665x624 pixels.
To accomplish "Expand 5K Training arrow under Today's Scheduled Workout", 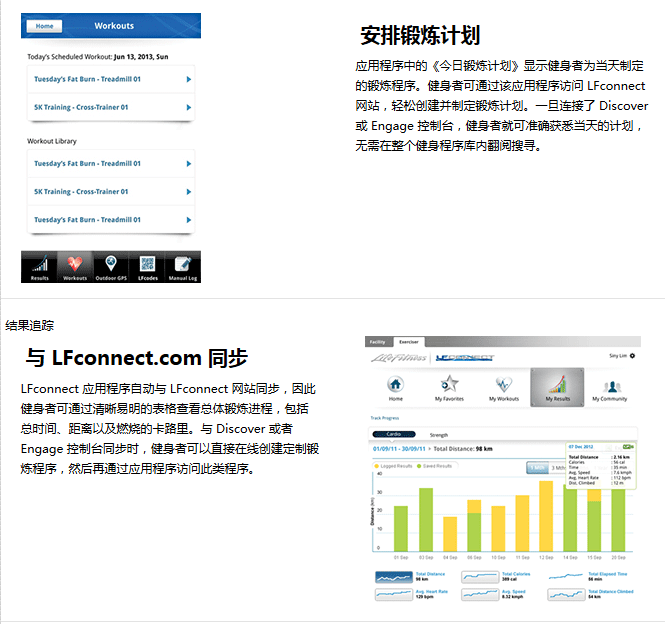I will (189, 107).
